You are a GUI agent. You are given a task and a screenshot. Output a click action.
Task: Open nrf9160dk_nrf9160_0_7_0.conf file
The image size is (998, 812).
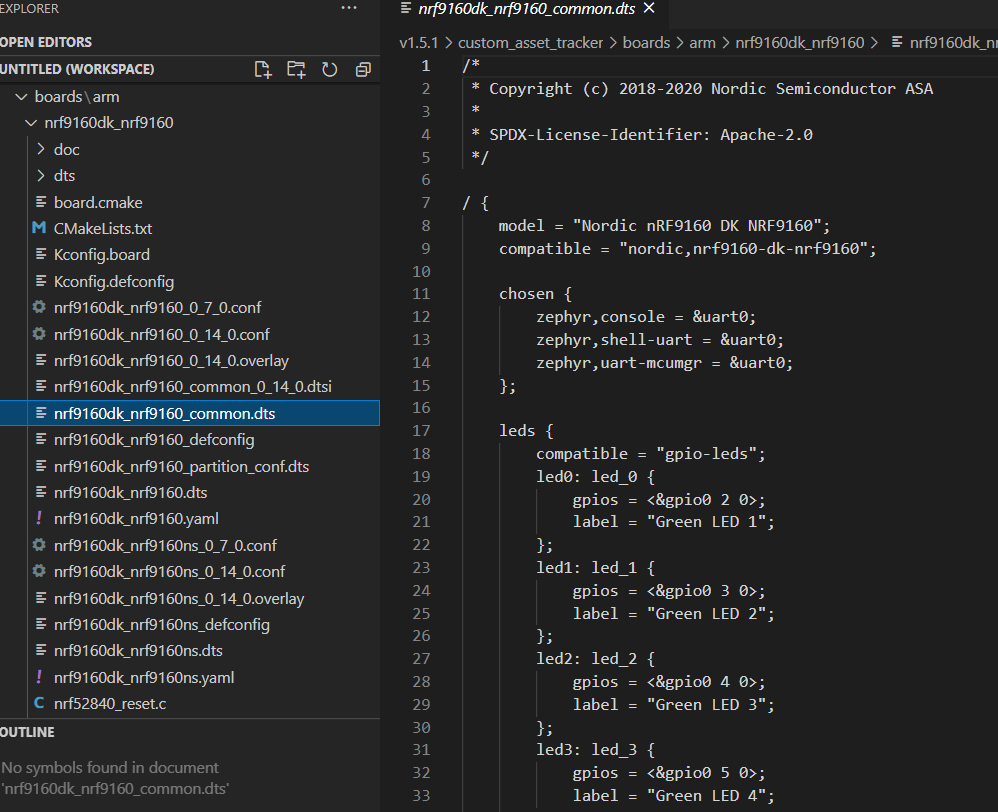pos(157,307)
